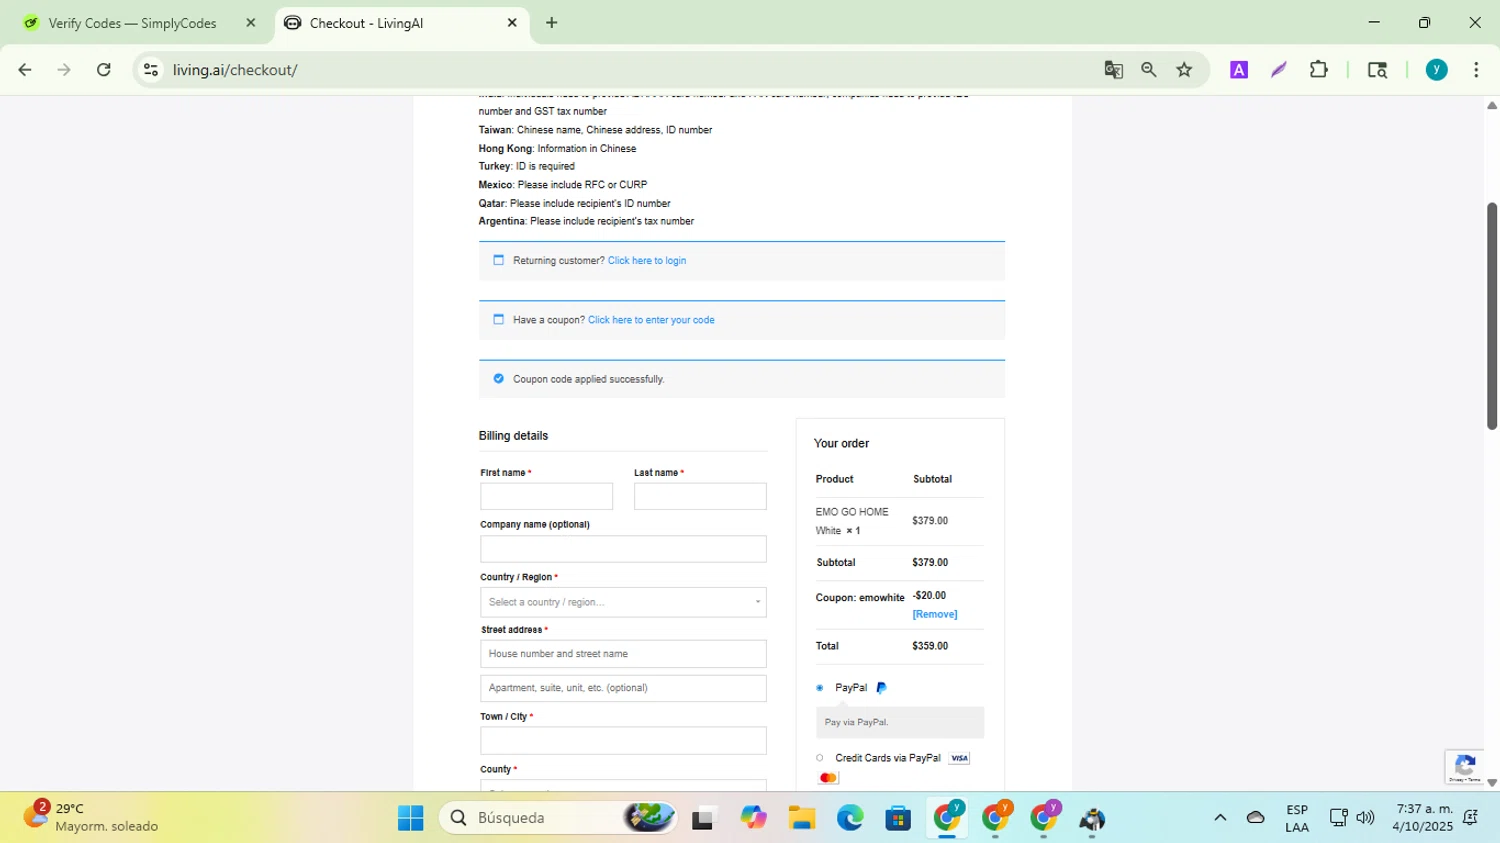Click the coupon applied checkmark icon
1500x843 pixels.
coord(498,379)
